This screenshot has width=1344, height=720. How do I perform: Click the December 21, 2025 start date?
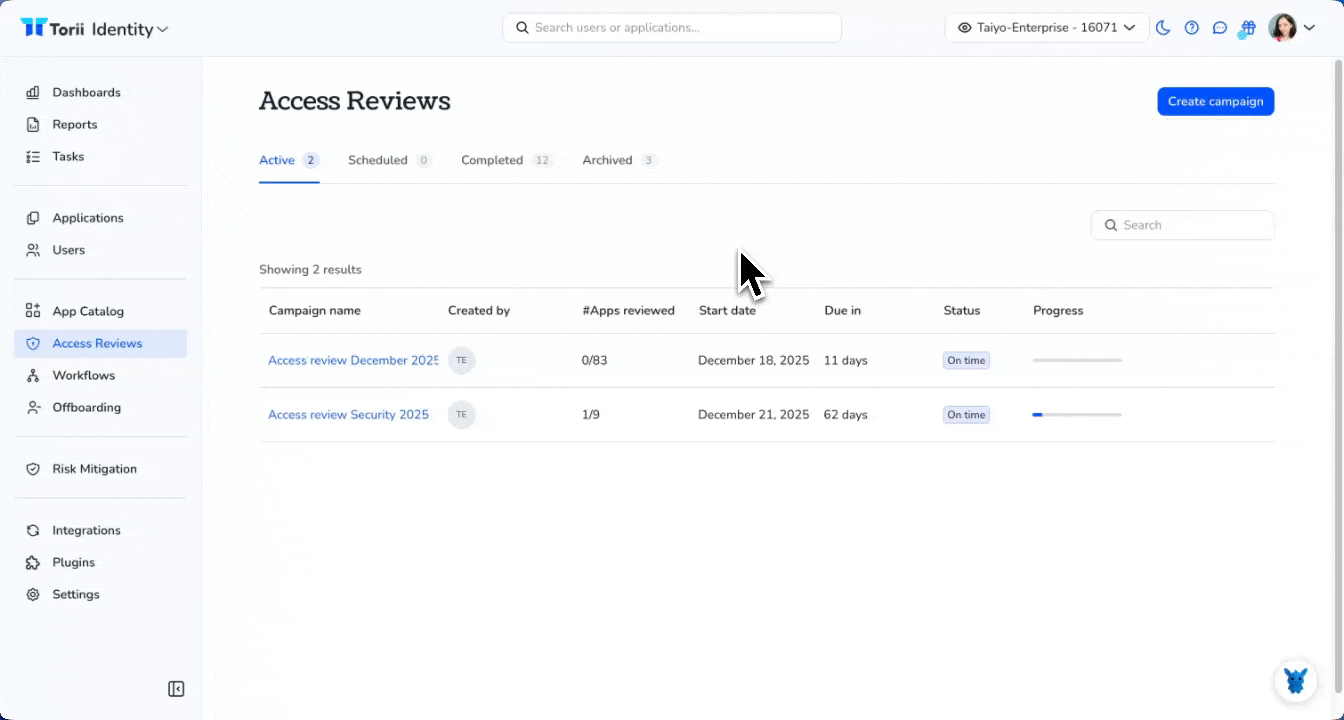(753, 414)
